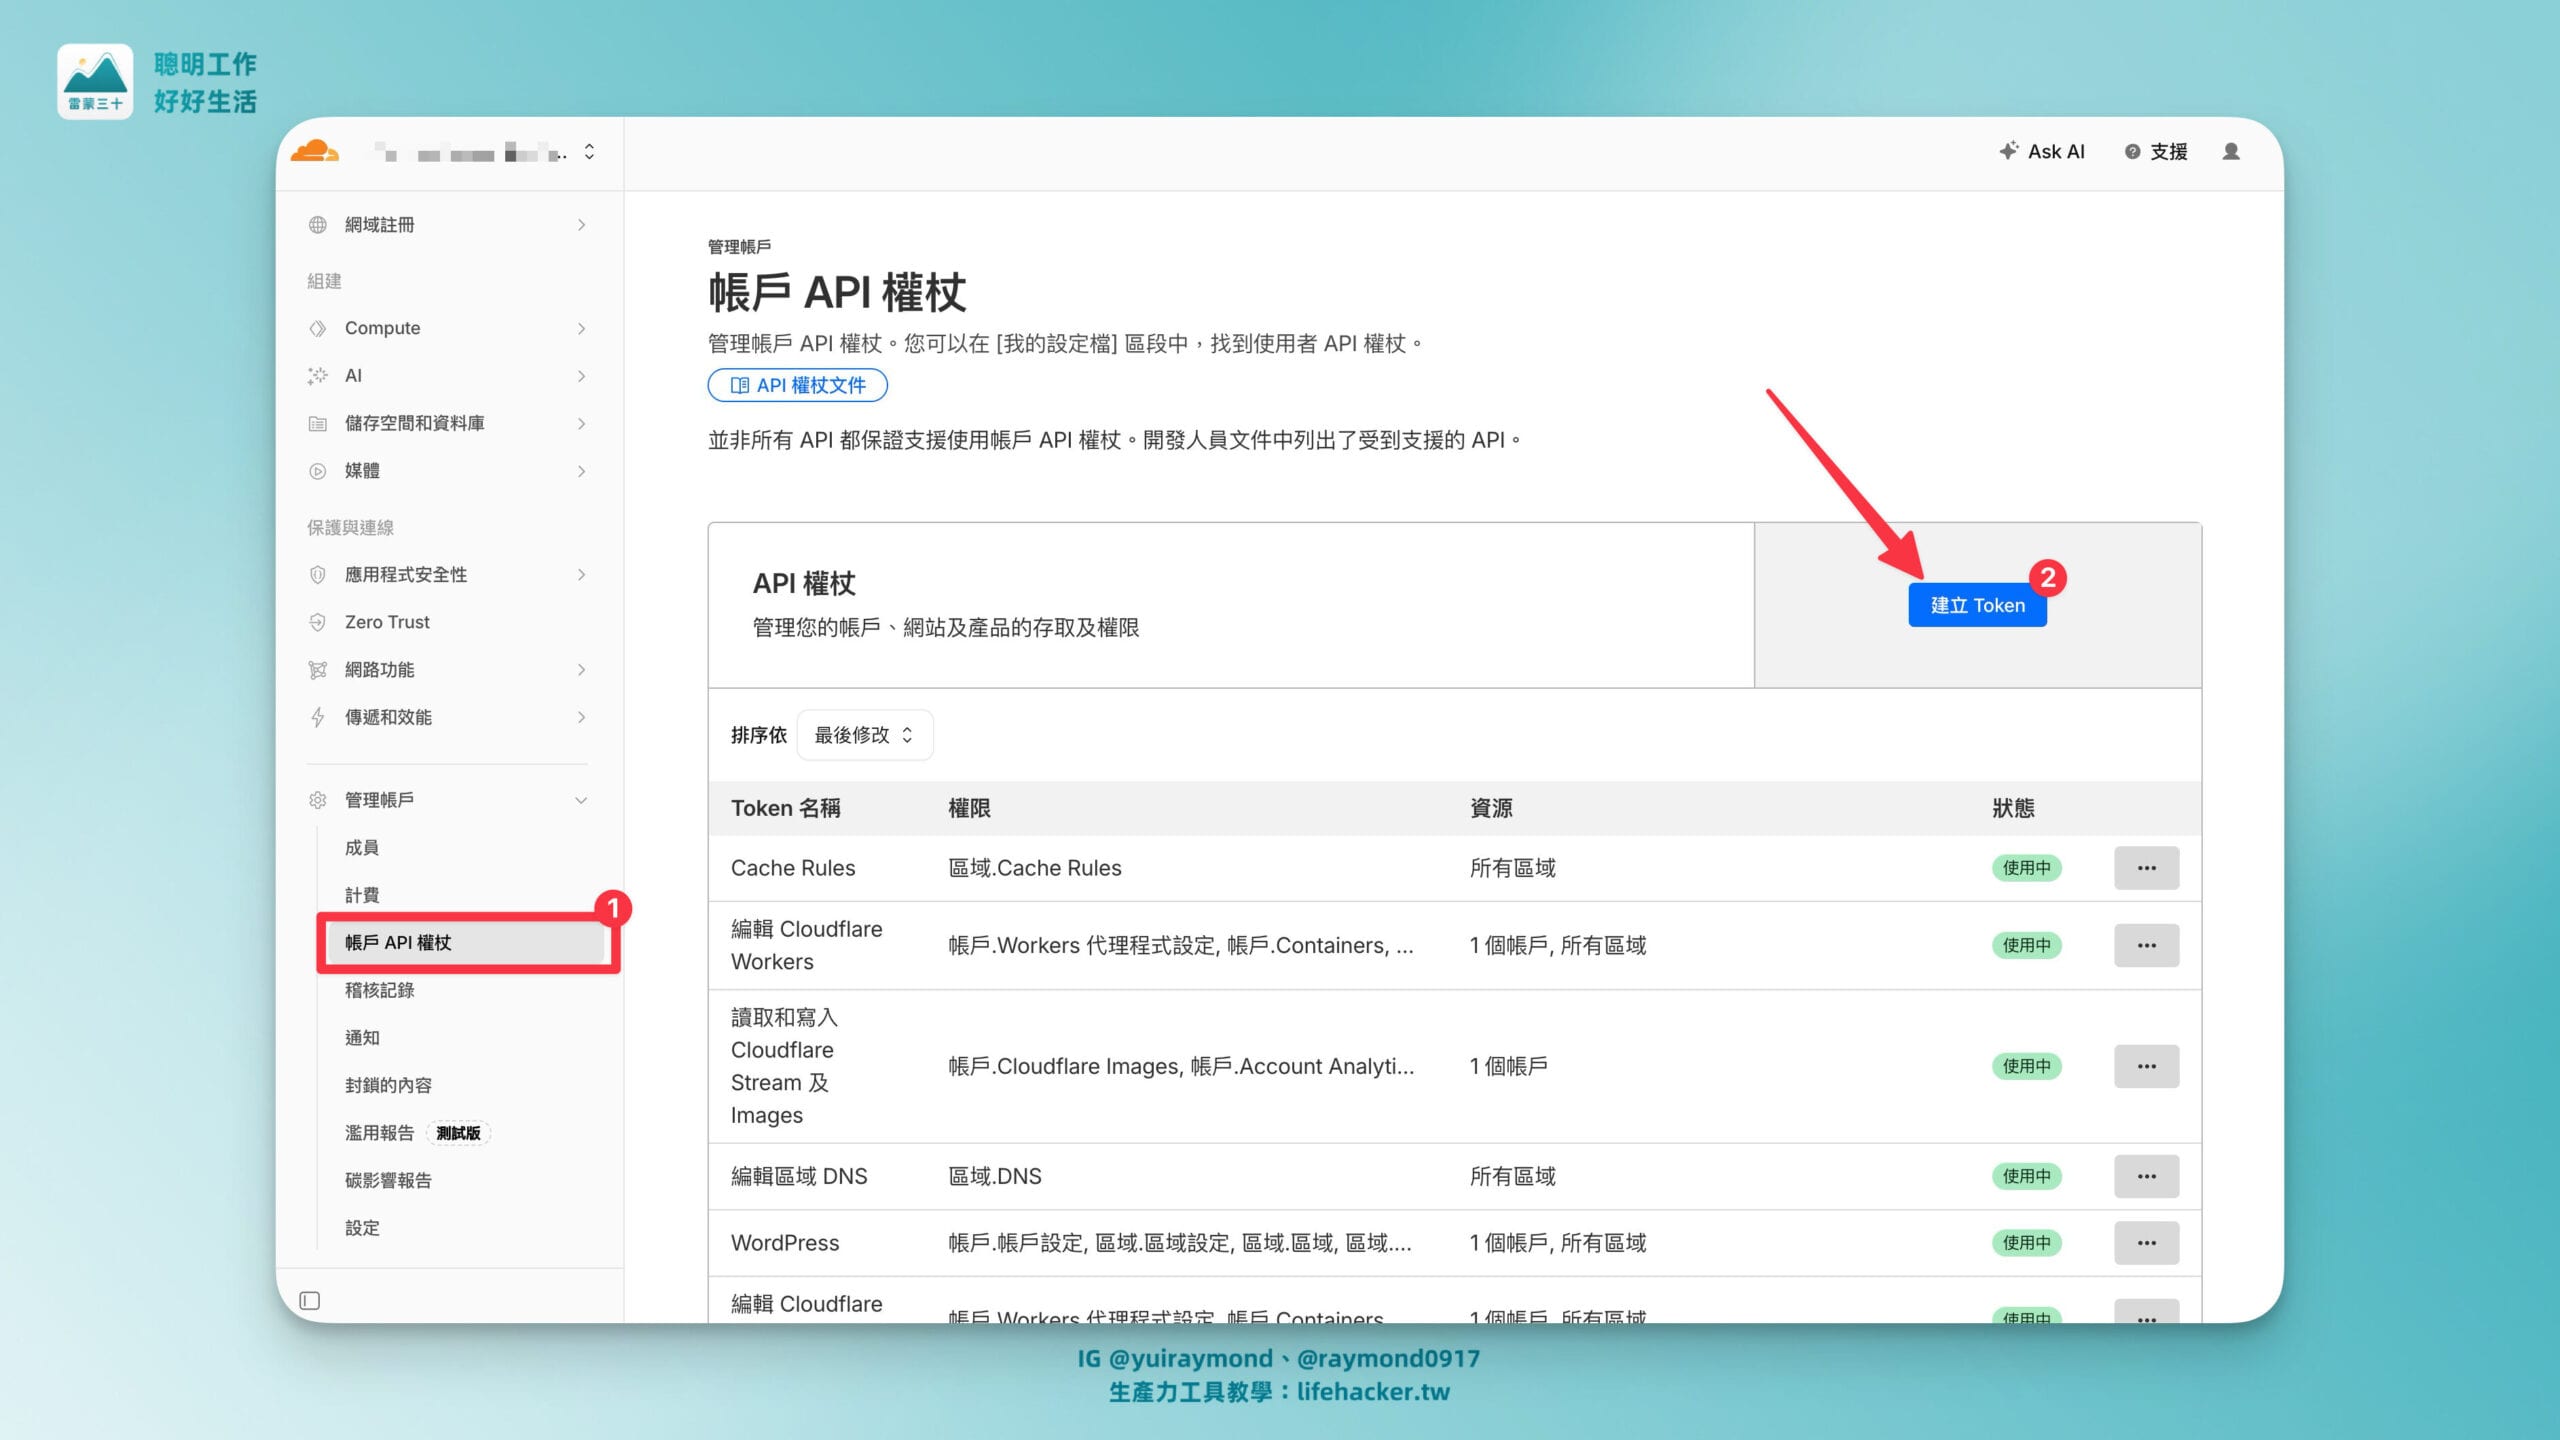Open the ellipsis menu for WordPress token
Screen dimensions: 2560x1440
(x=2146, y=1243)
